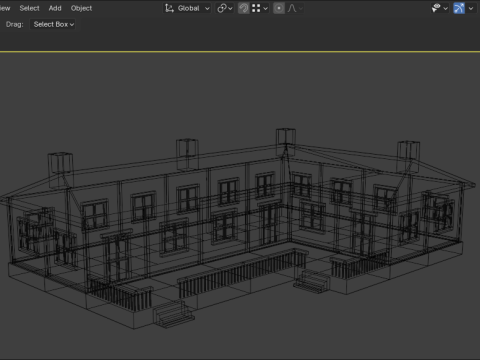Viewport: 480px width, 360px height.
Task: Open the Global transform orientation dropdown
Action: click(188, 8)
